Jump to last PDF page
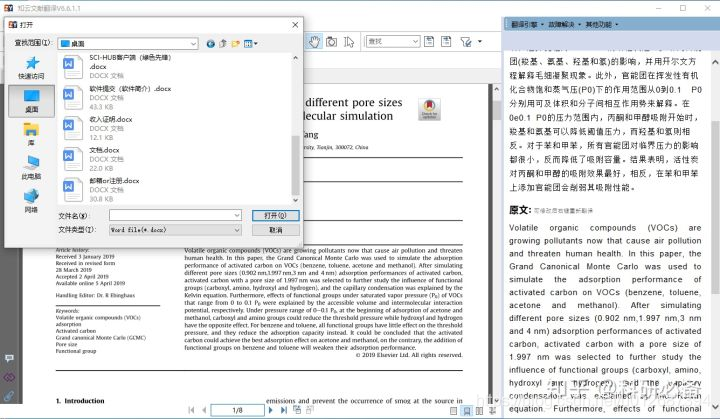The image size is (720, 419). pos(284,410)
